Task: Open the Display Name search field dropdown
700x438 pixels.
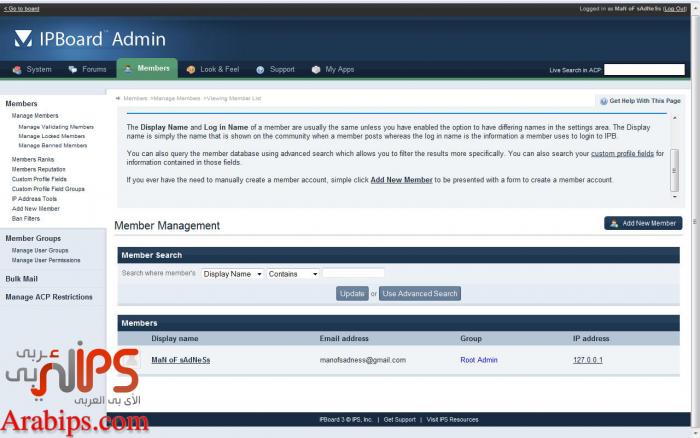Action: 232,273
